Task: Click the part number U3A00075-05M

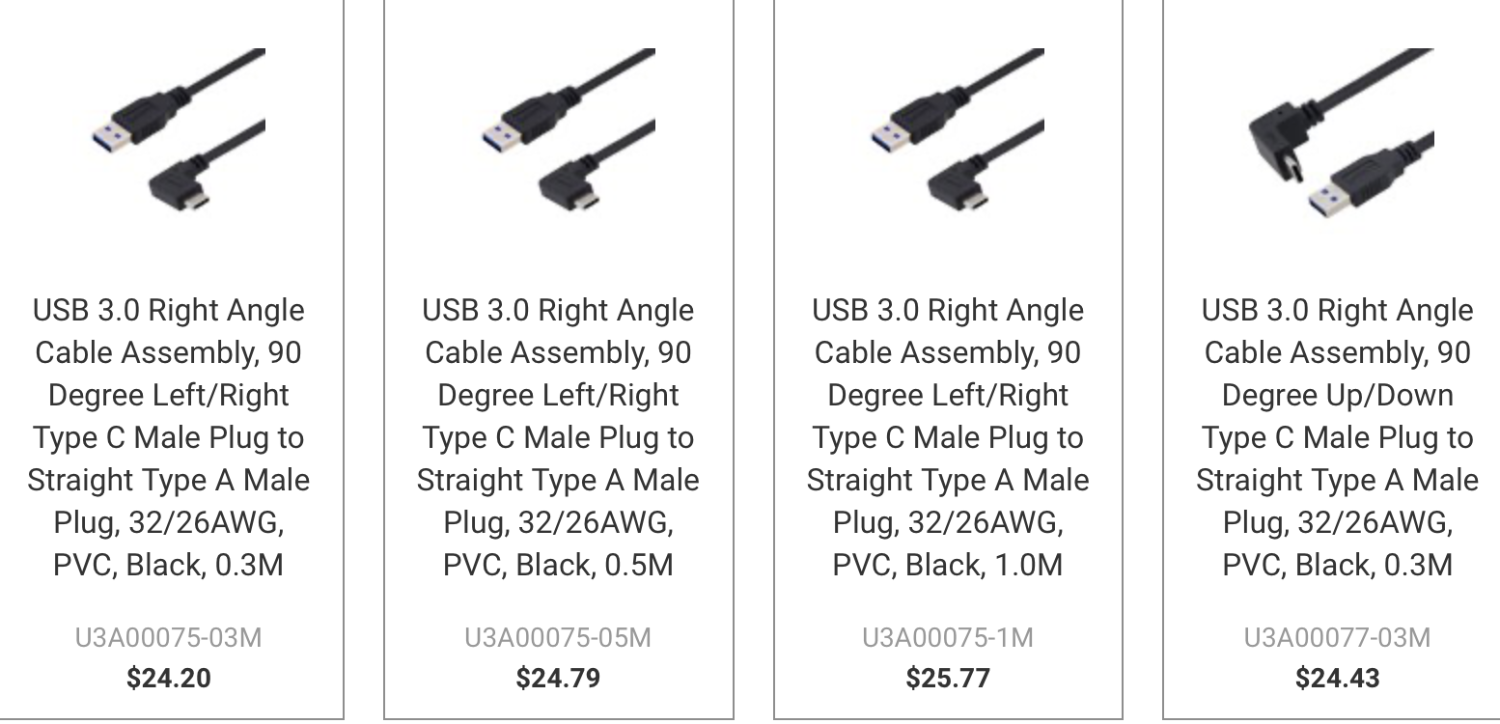Action: click(x=558, y=638)
